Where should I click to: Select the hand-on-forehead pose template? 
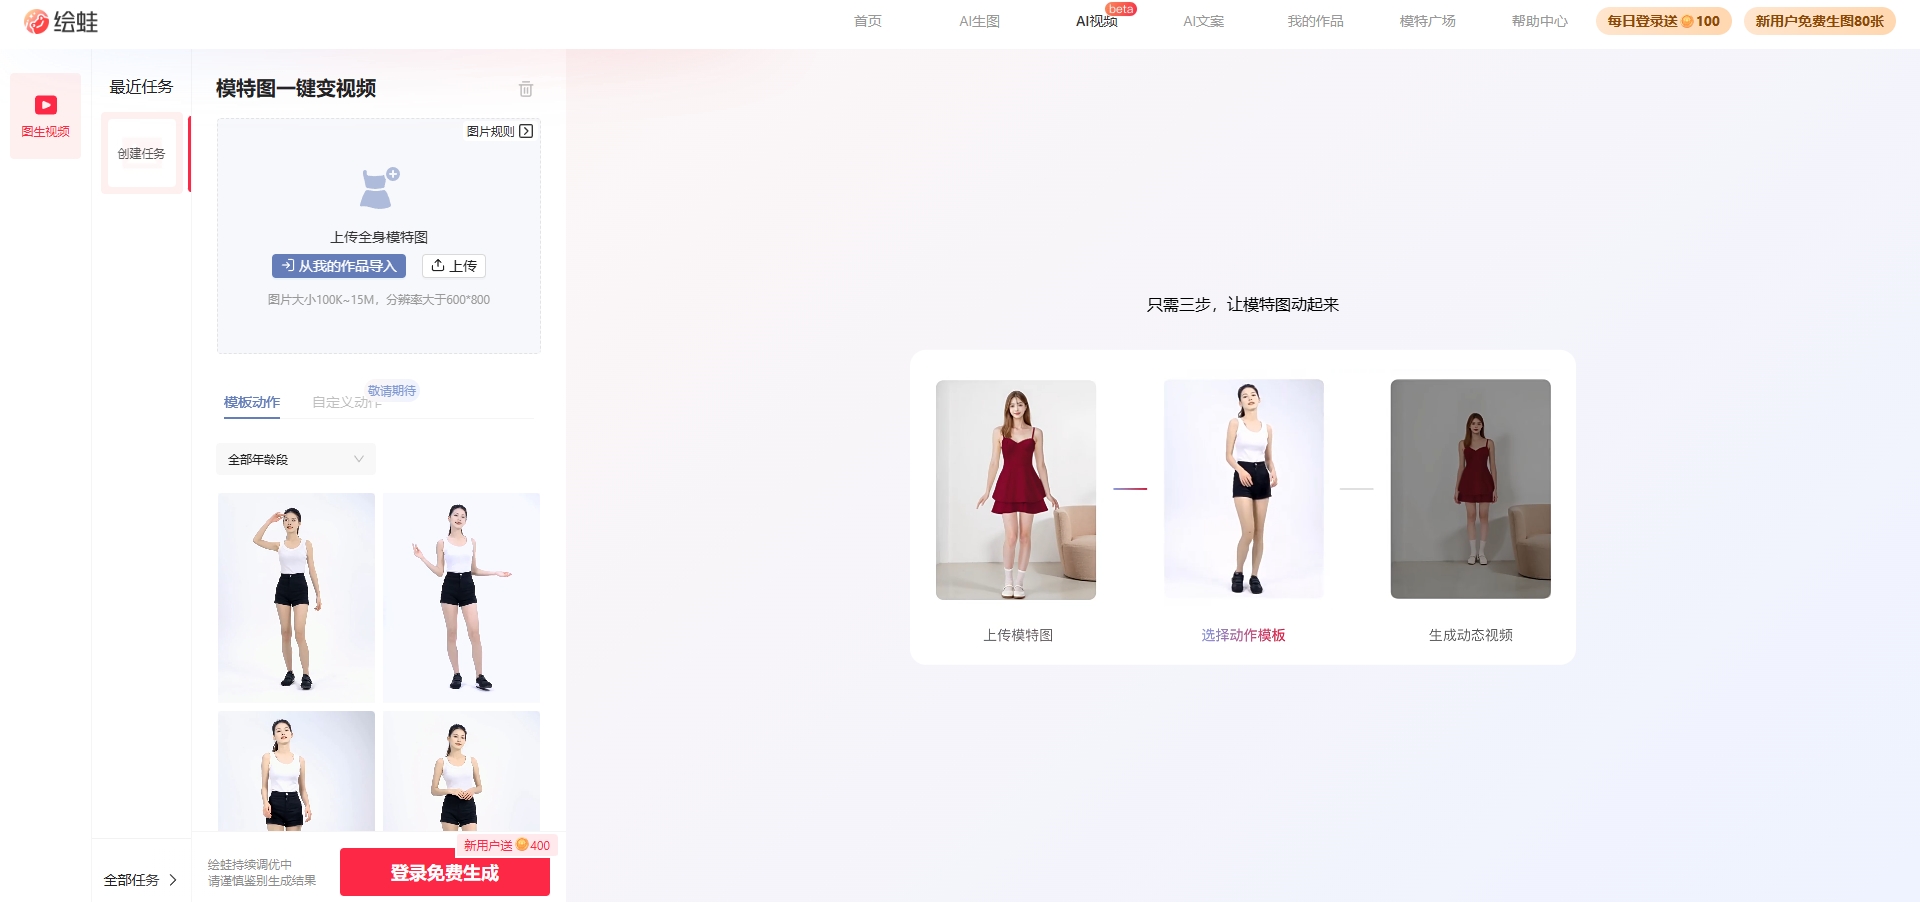point(296,597)
